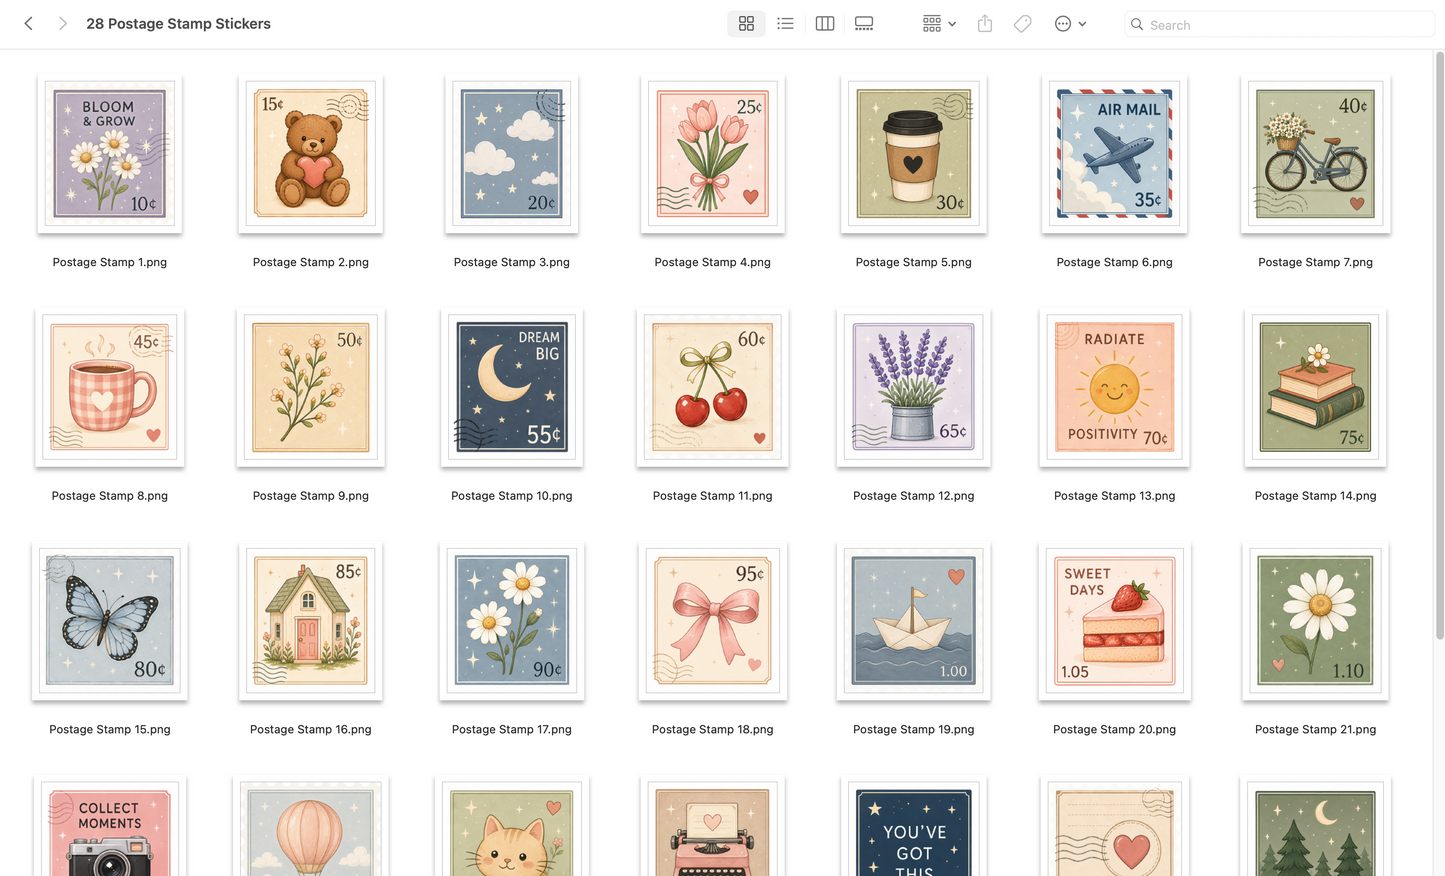Open the more actions ellipsis menu

(x=1070, y=23)
